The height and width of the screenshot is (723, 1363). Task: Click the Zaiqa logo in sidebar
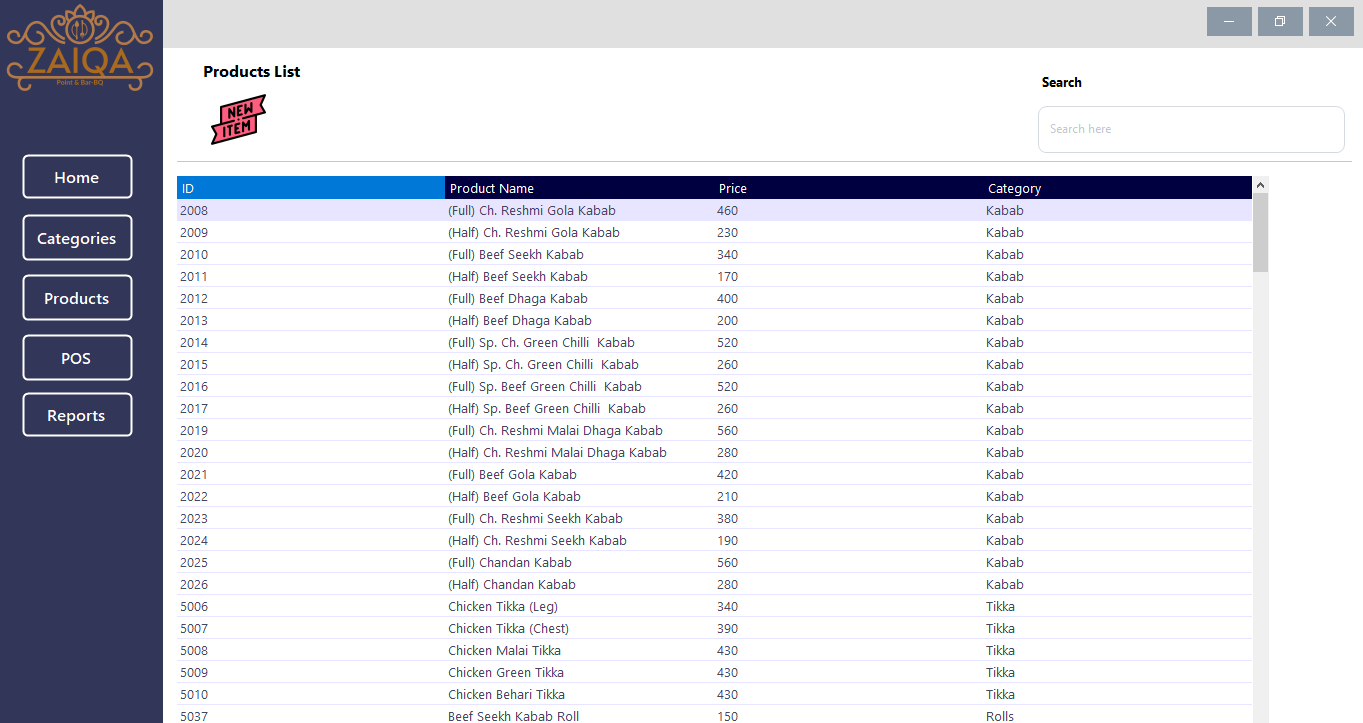click(x=81, y=48)
